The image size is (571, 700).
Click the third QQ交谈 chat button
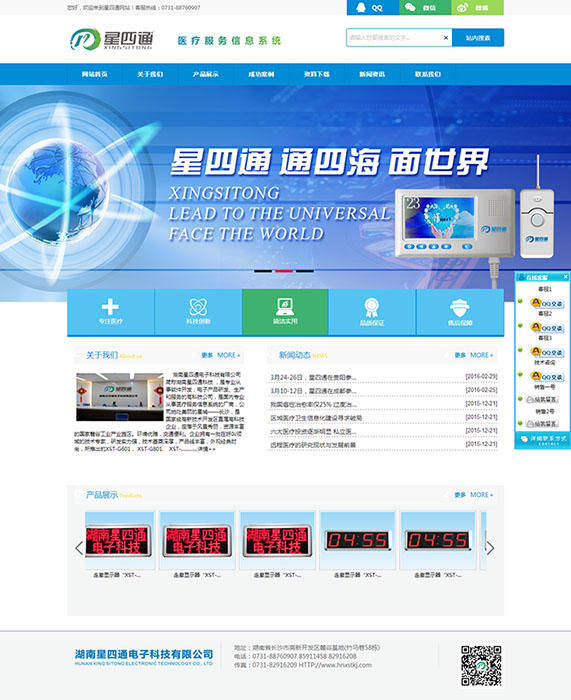547,352
